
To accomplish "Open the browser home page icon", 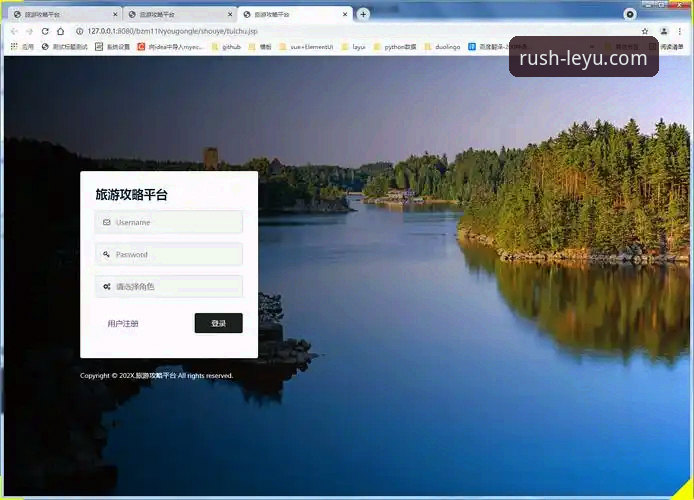I will [61, 31].
